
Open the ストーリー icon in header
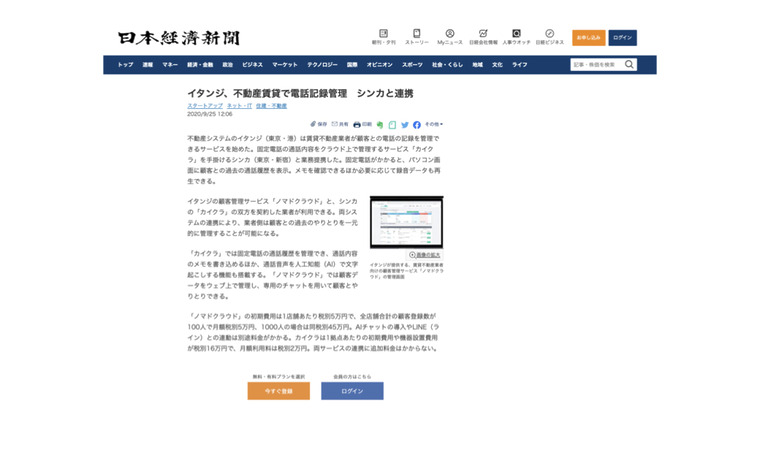417,34
